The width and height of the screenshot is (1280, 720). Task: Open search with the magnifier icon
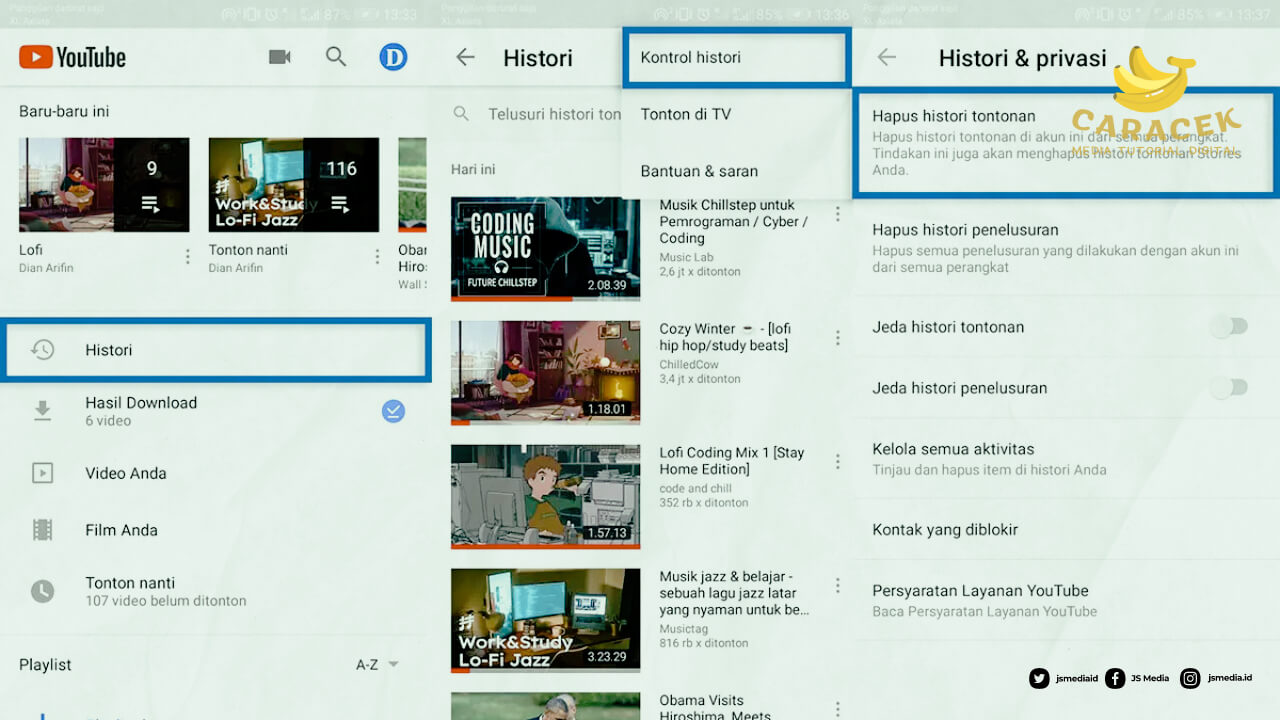336,57
